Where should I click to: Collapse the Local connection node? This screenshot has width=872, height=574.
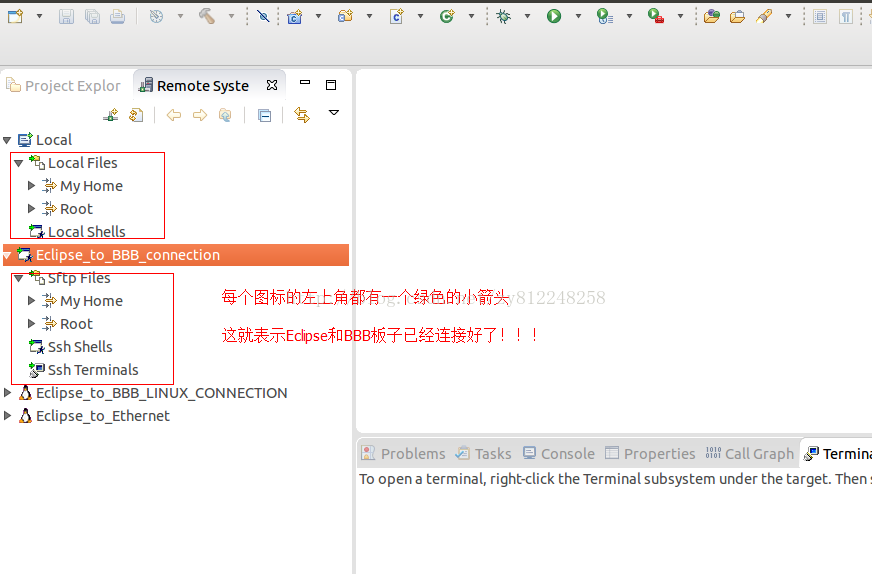point(7,140)
